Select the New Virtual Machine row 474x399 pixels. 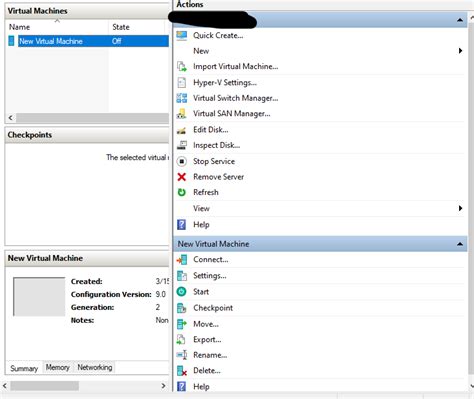[88, 41]
